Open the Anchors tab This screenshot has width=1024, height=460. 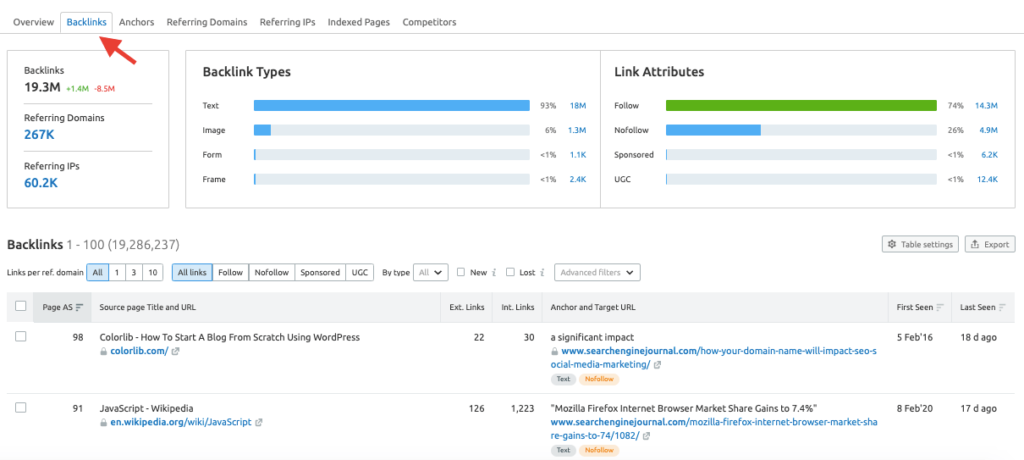136,22
